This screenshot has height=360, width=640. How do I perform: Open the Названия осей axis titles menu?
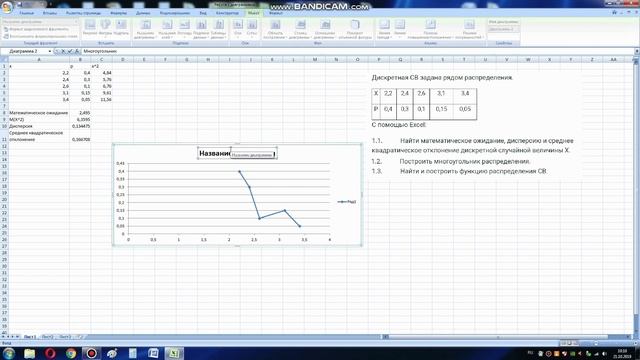click(167, 29)
